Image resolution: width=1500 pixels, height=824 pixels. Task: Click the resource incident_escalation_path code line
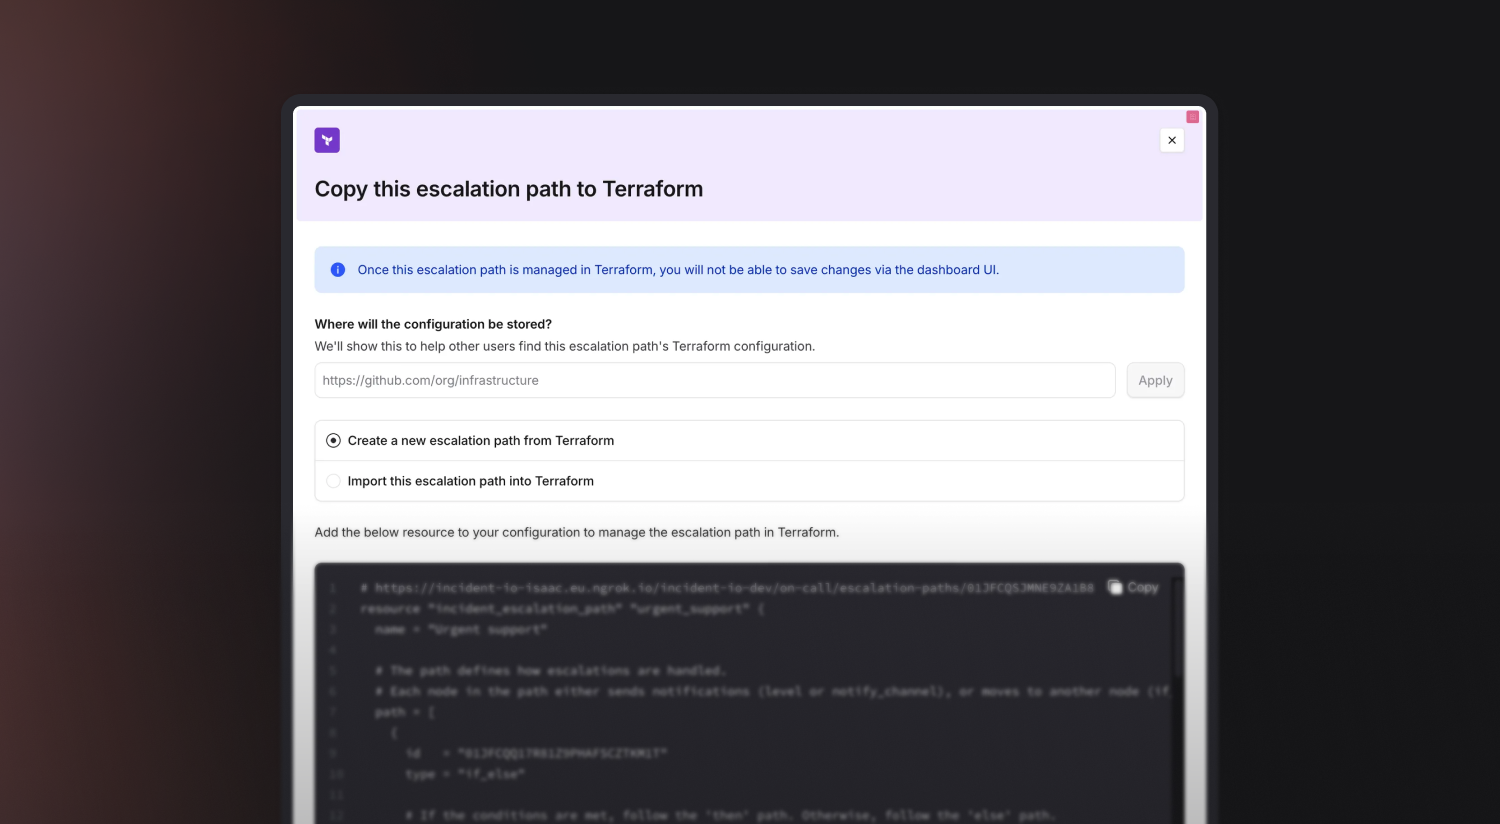tap(562, 609)
